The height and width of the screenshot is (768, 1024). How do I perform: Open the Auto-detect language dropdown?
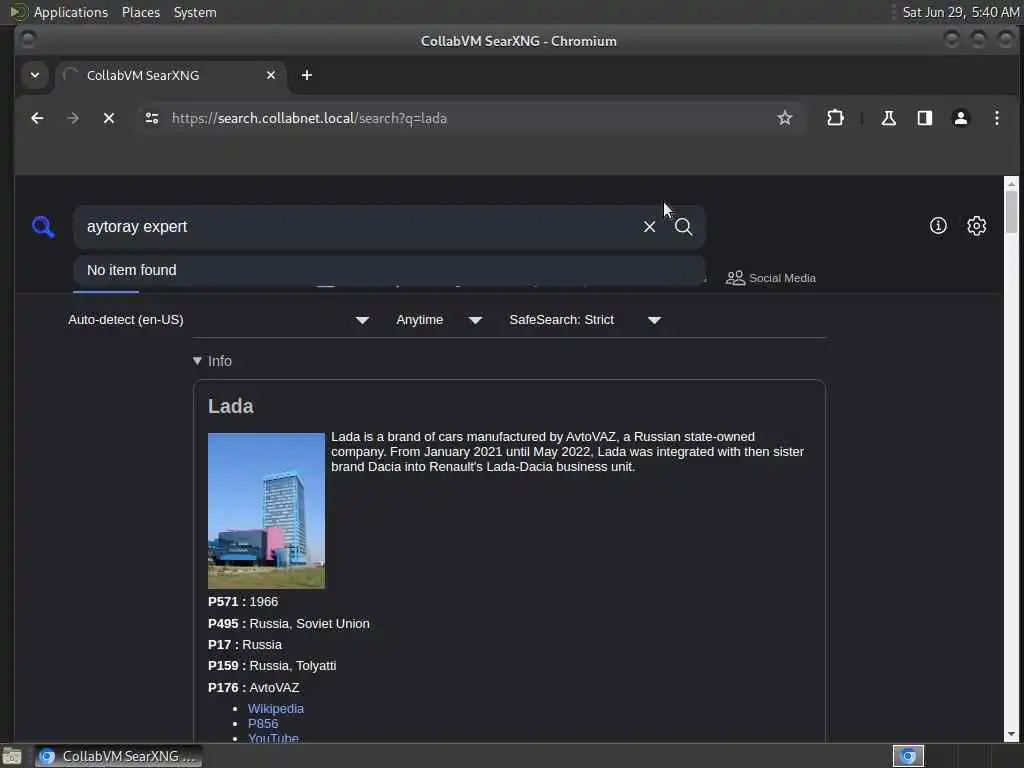click(x=219, y=320)
